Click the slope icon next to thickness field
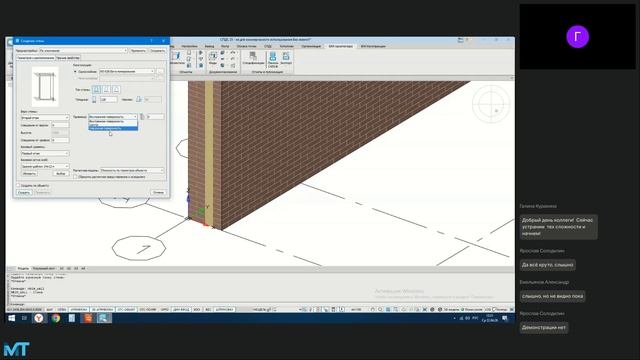 pyautogui.click(x=139, y=99)
